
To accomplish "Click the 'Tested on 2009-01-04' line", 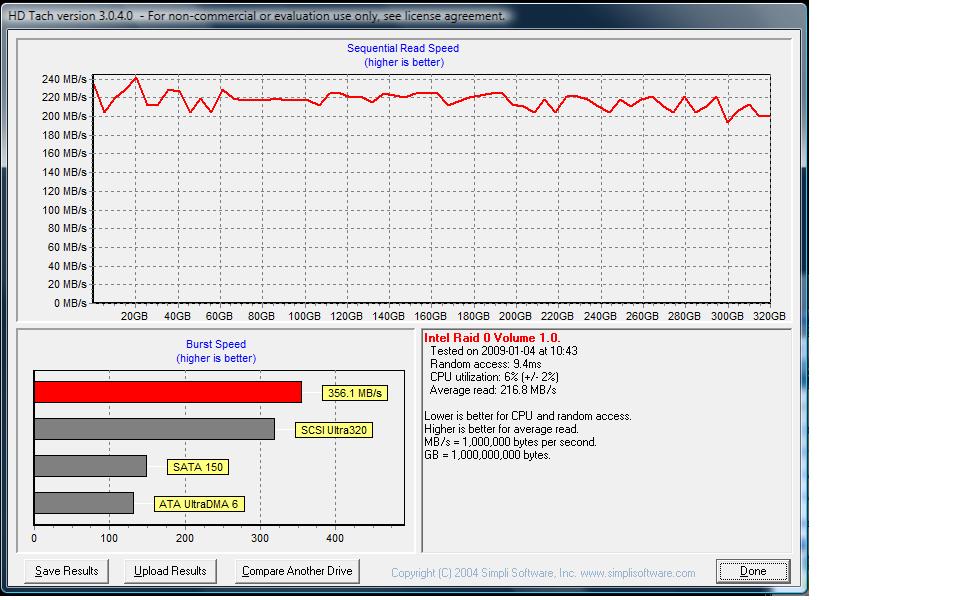I will tap(503, 351).
